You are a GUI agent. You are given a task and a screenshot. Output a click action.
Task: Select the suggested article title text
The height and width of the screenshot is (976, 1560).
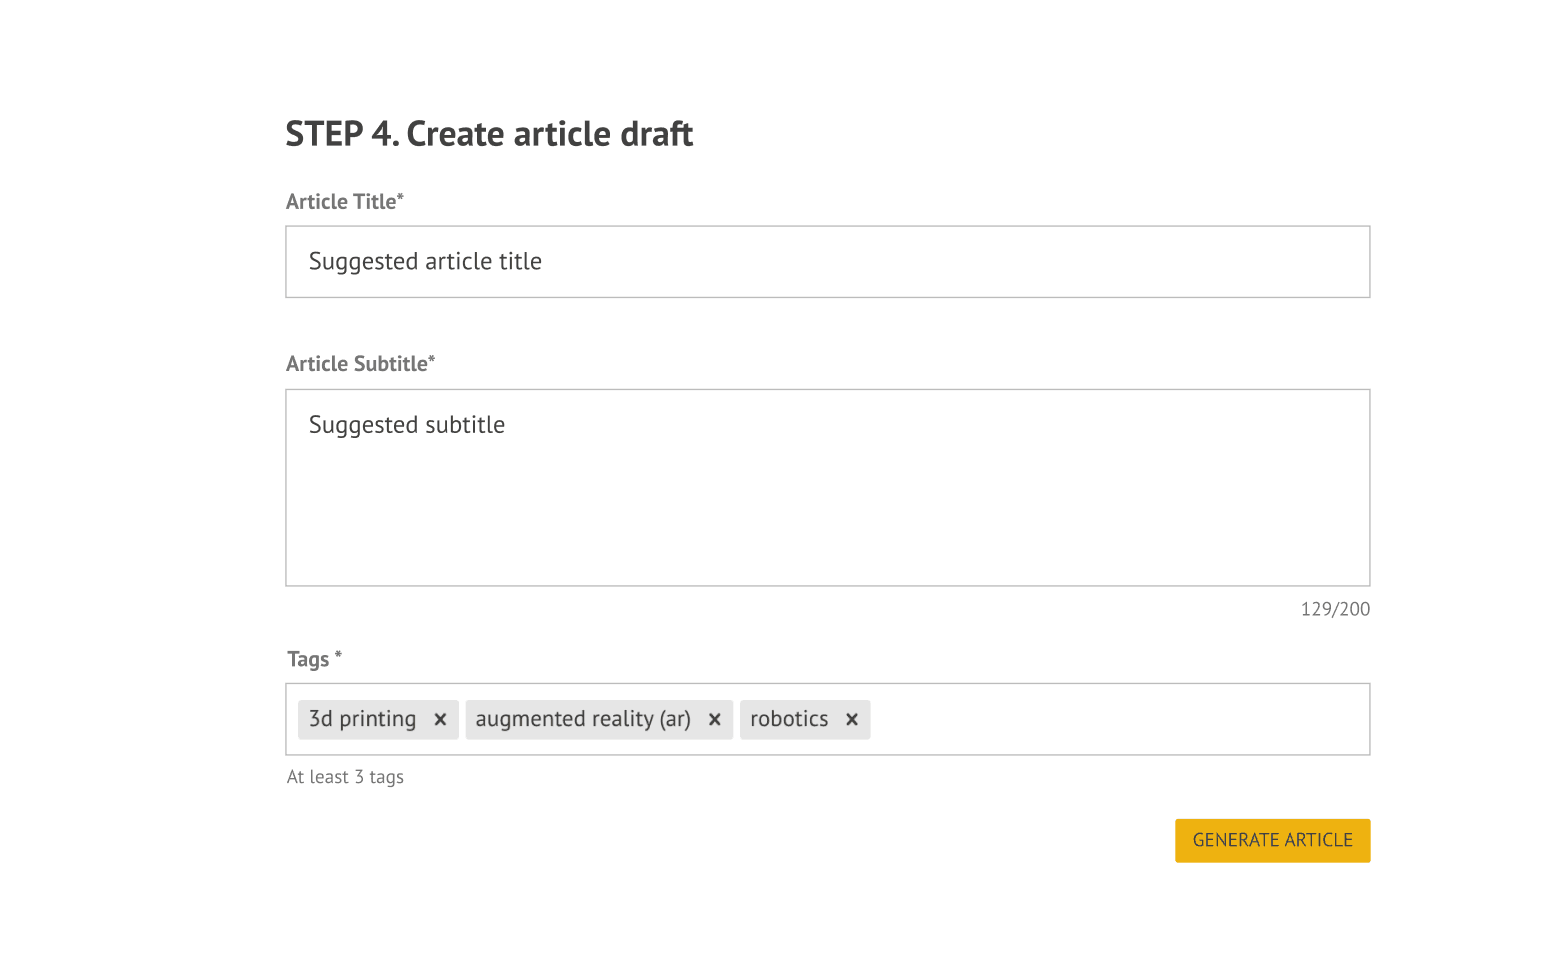424,261
